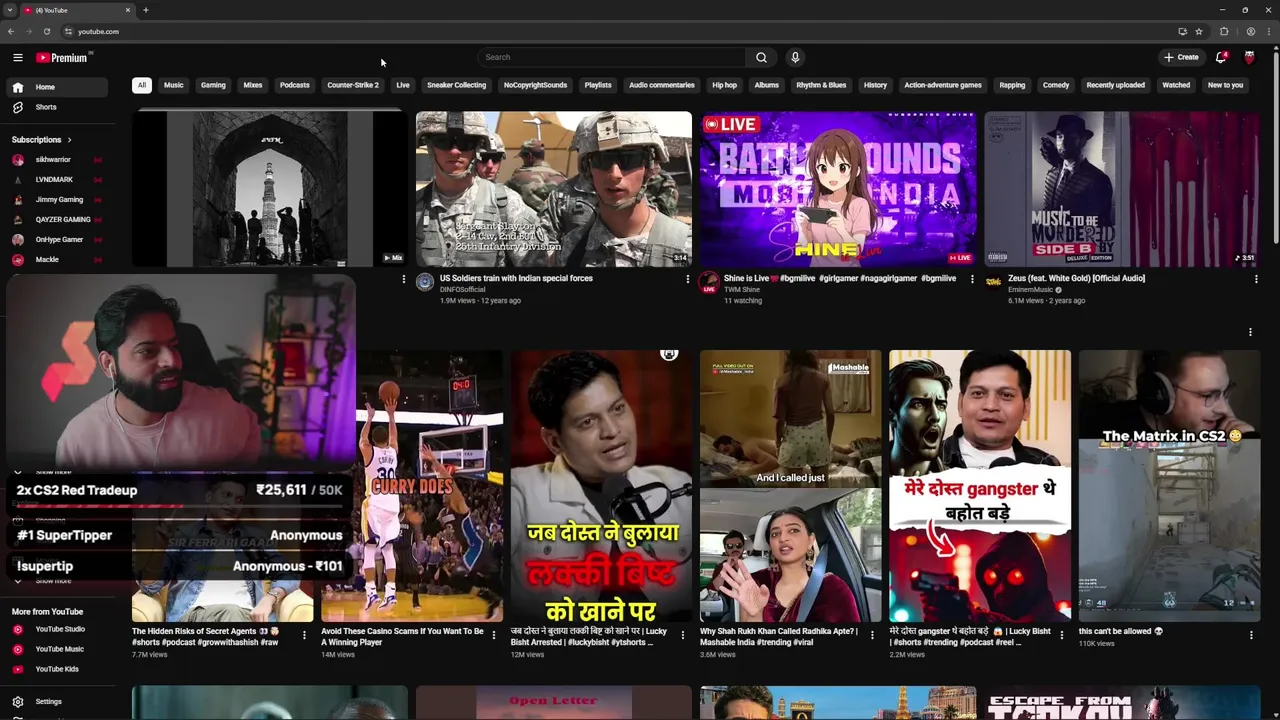Select the All filter chip
The height and width of the screenshot is (720, 1280).
click(x=141, y=85)
